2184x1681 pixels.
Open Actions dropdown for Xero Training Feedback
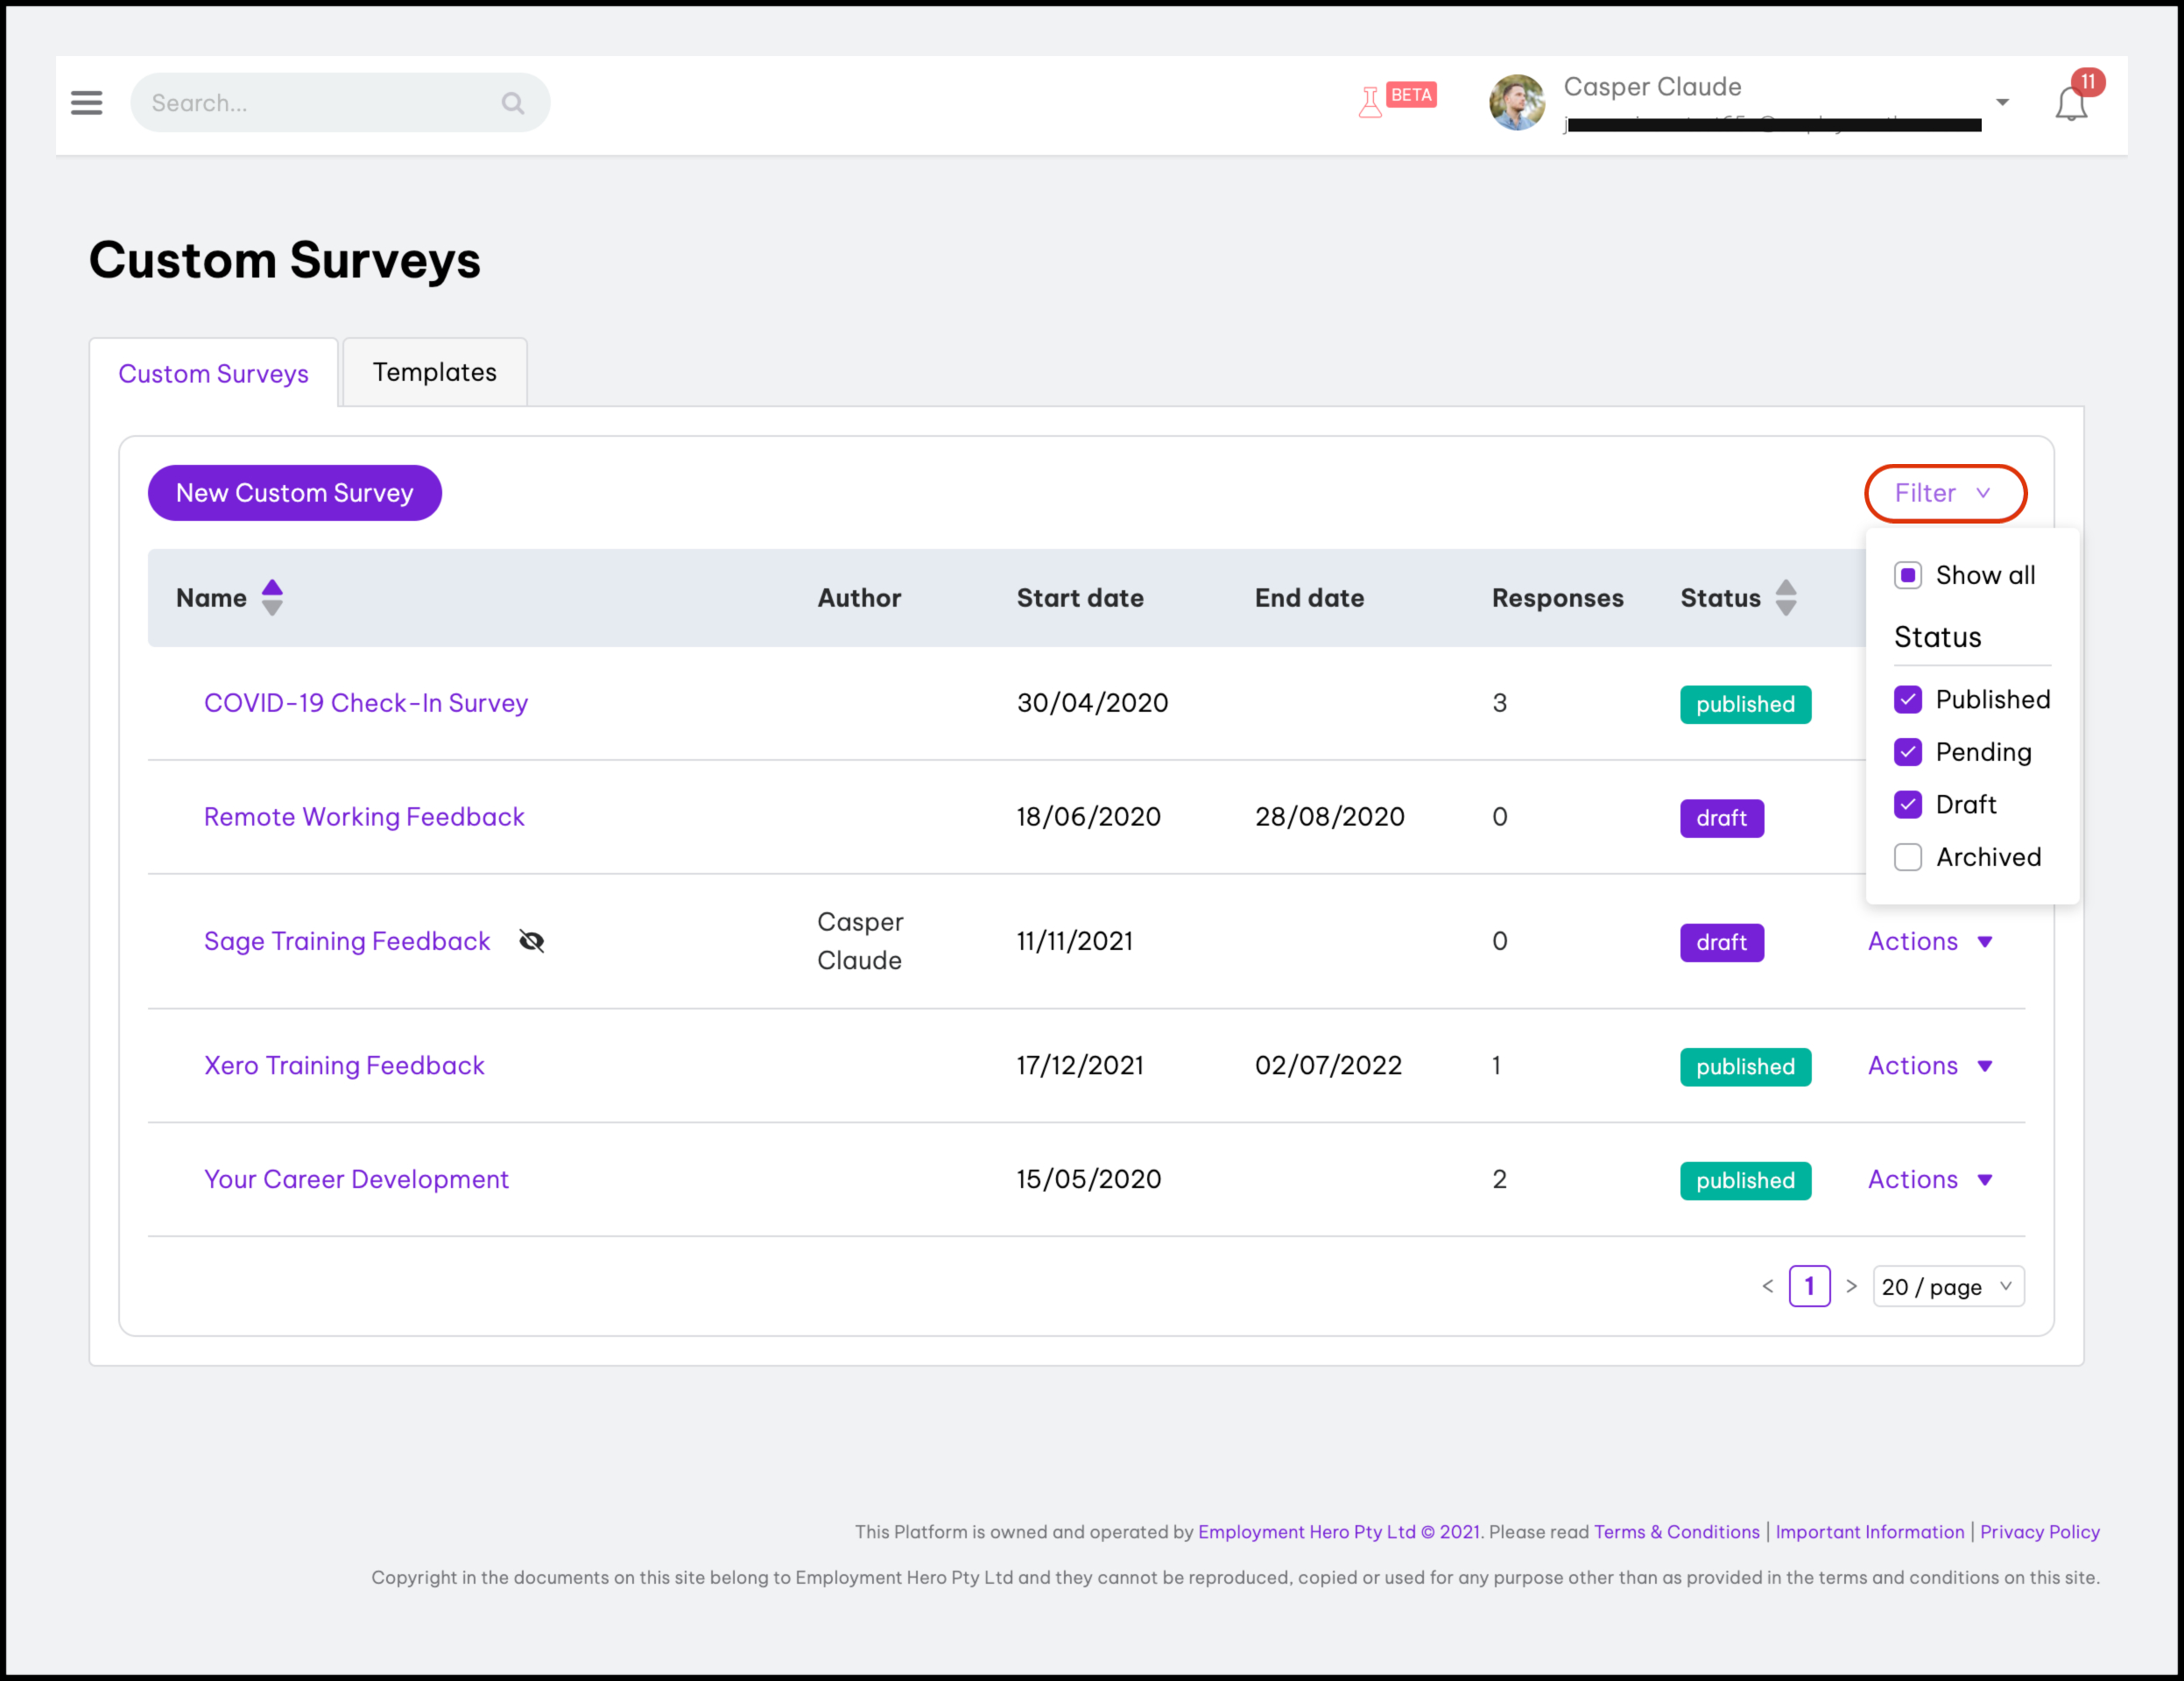point(1930,1066)
